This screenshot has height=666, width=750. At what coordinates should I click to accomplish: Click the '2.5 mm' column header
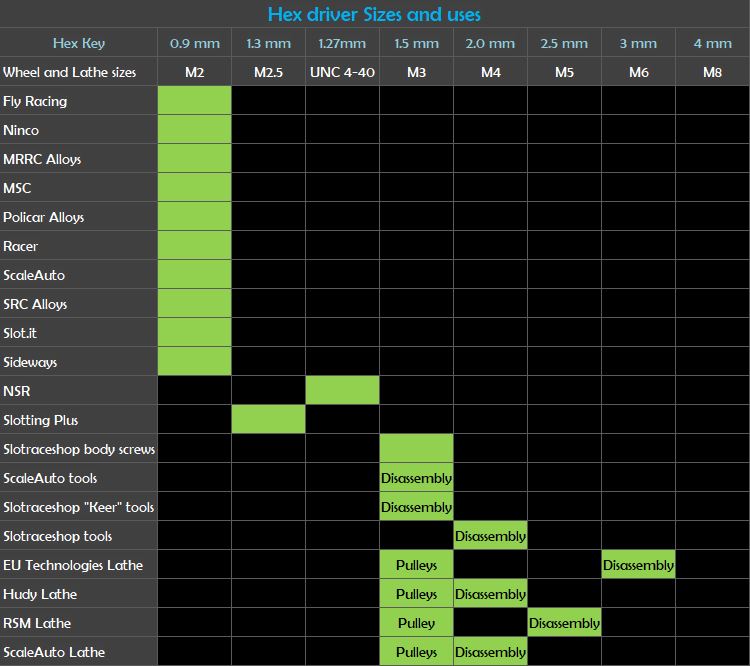pos(564,44)
